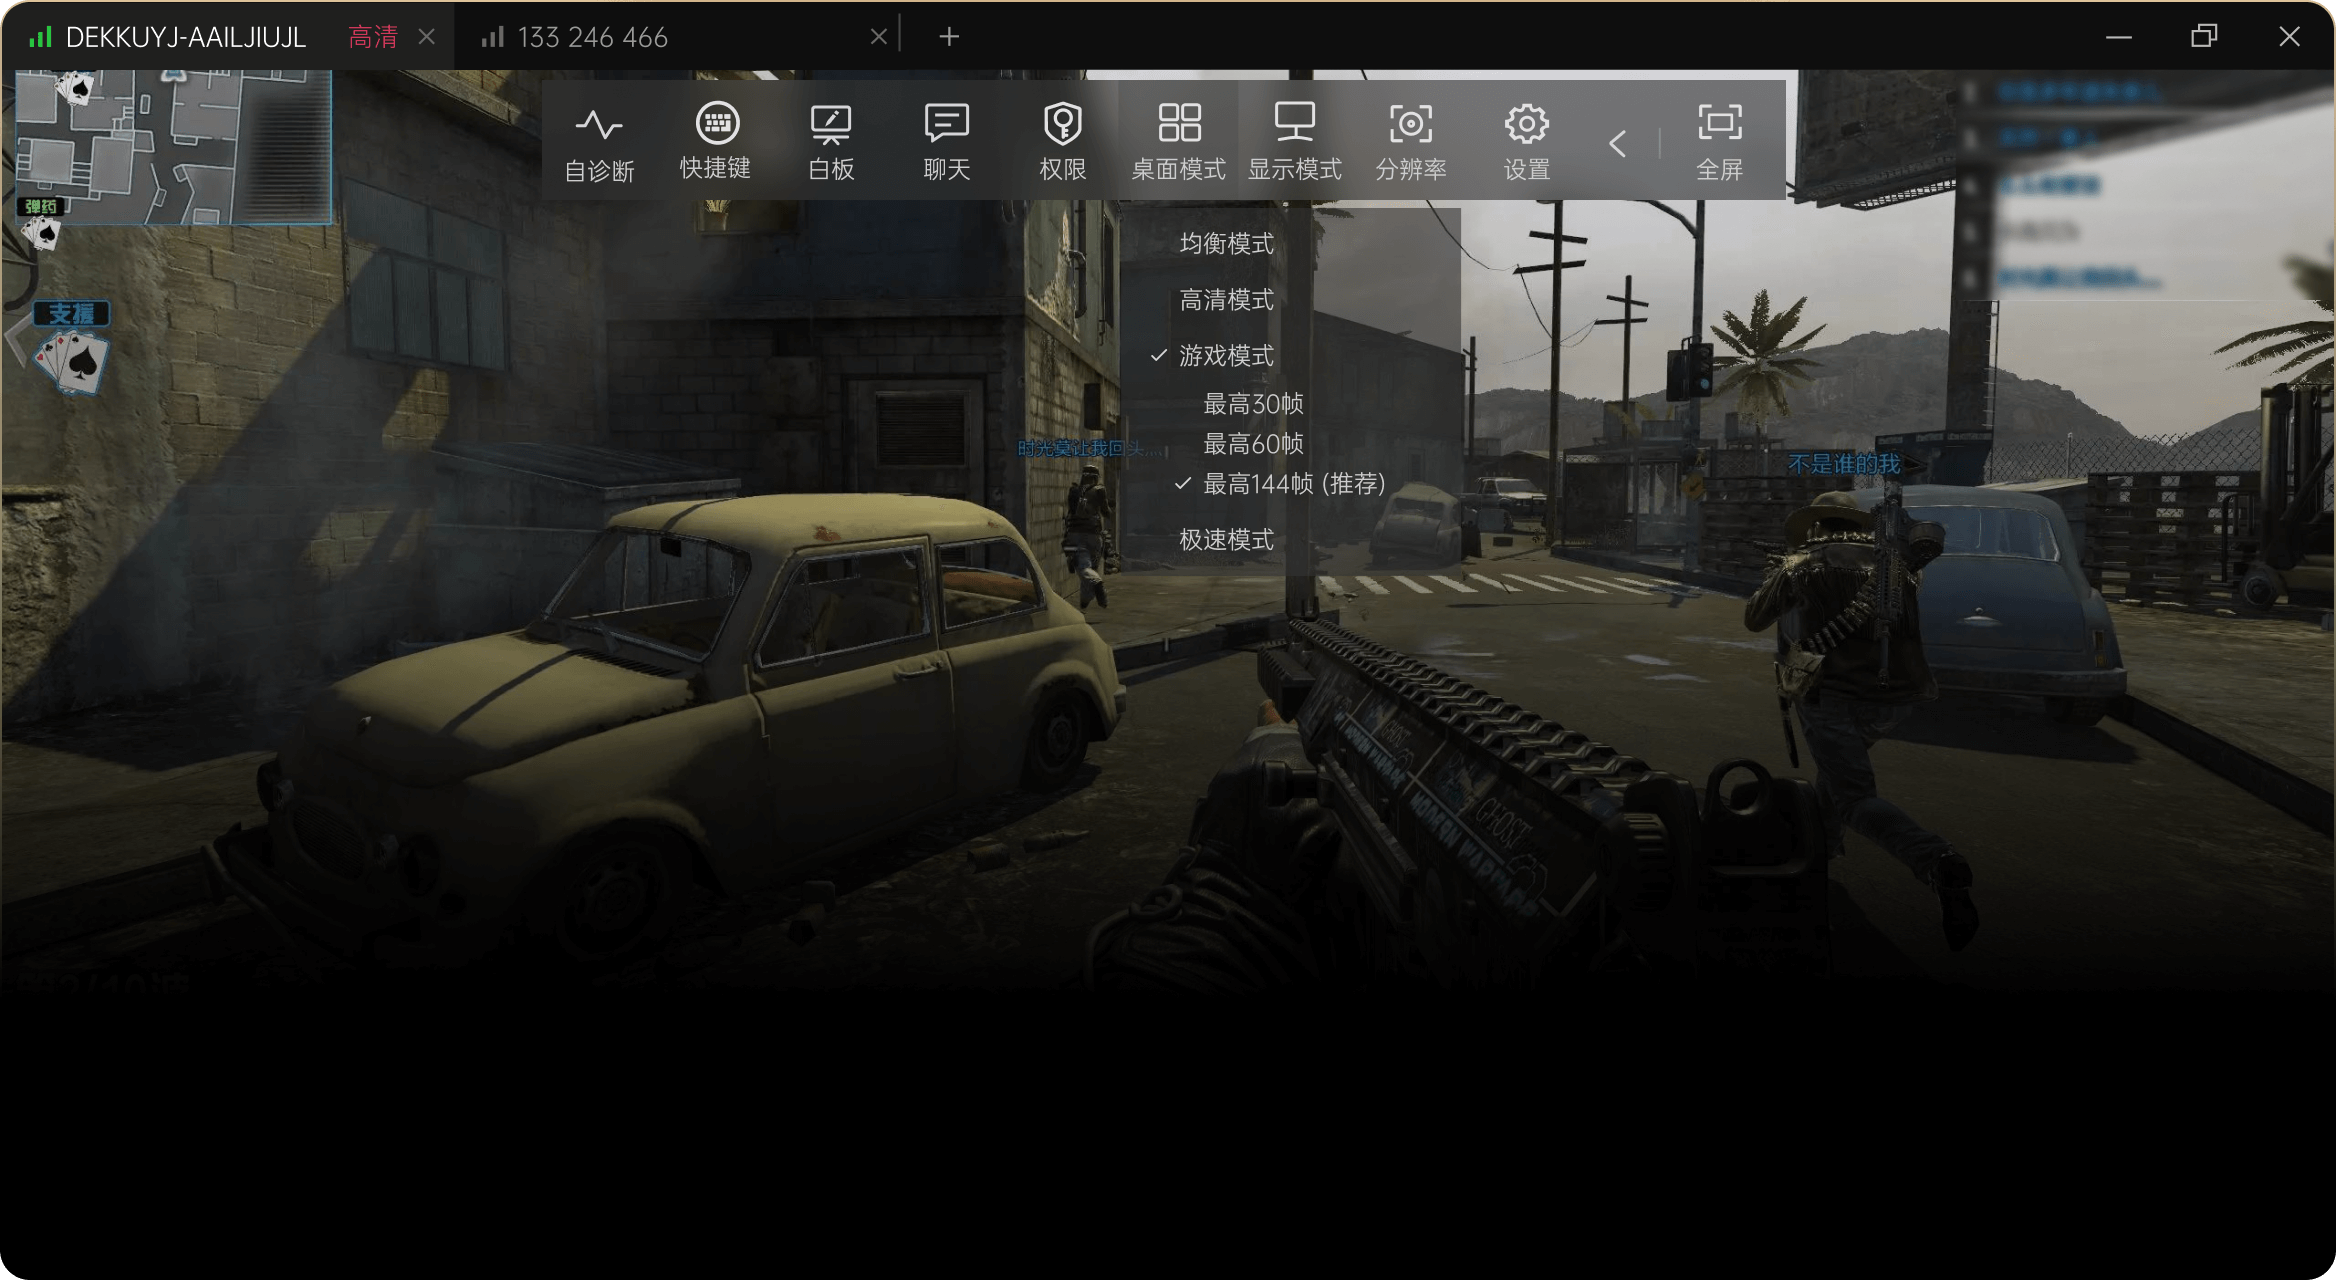
Task: Select the checked 游戏模式 game mode
Action: click(x=1226, y=355)
